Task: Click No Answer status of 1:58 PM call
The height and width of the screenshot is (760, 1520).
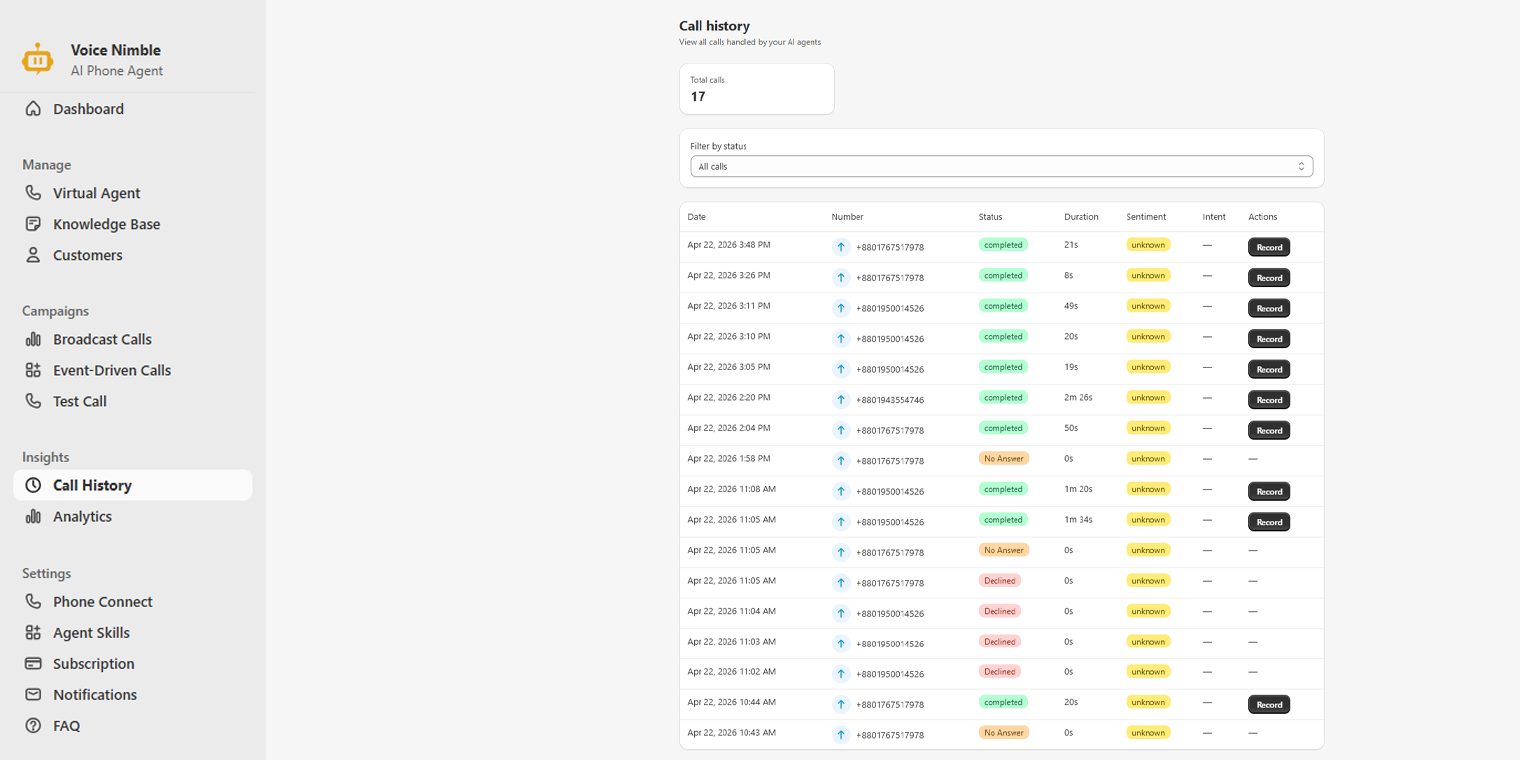Action: (x=1004, y=458)
